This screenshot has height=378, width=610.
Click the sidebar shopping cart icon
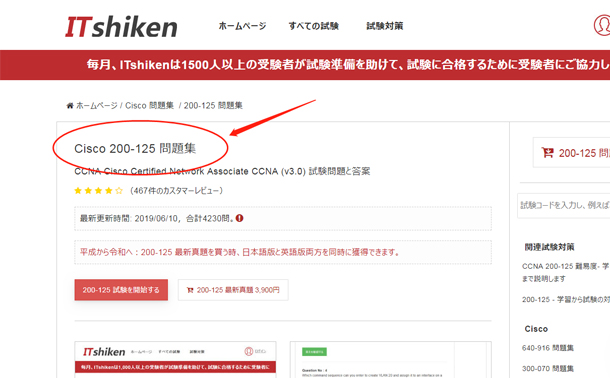coord(547,152)
